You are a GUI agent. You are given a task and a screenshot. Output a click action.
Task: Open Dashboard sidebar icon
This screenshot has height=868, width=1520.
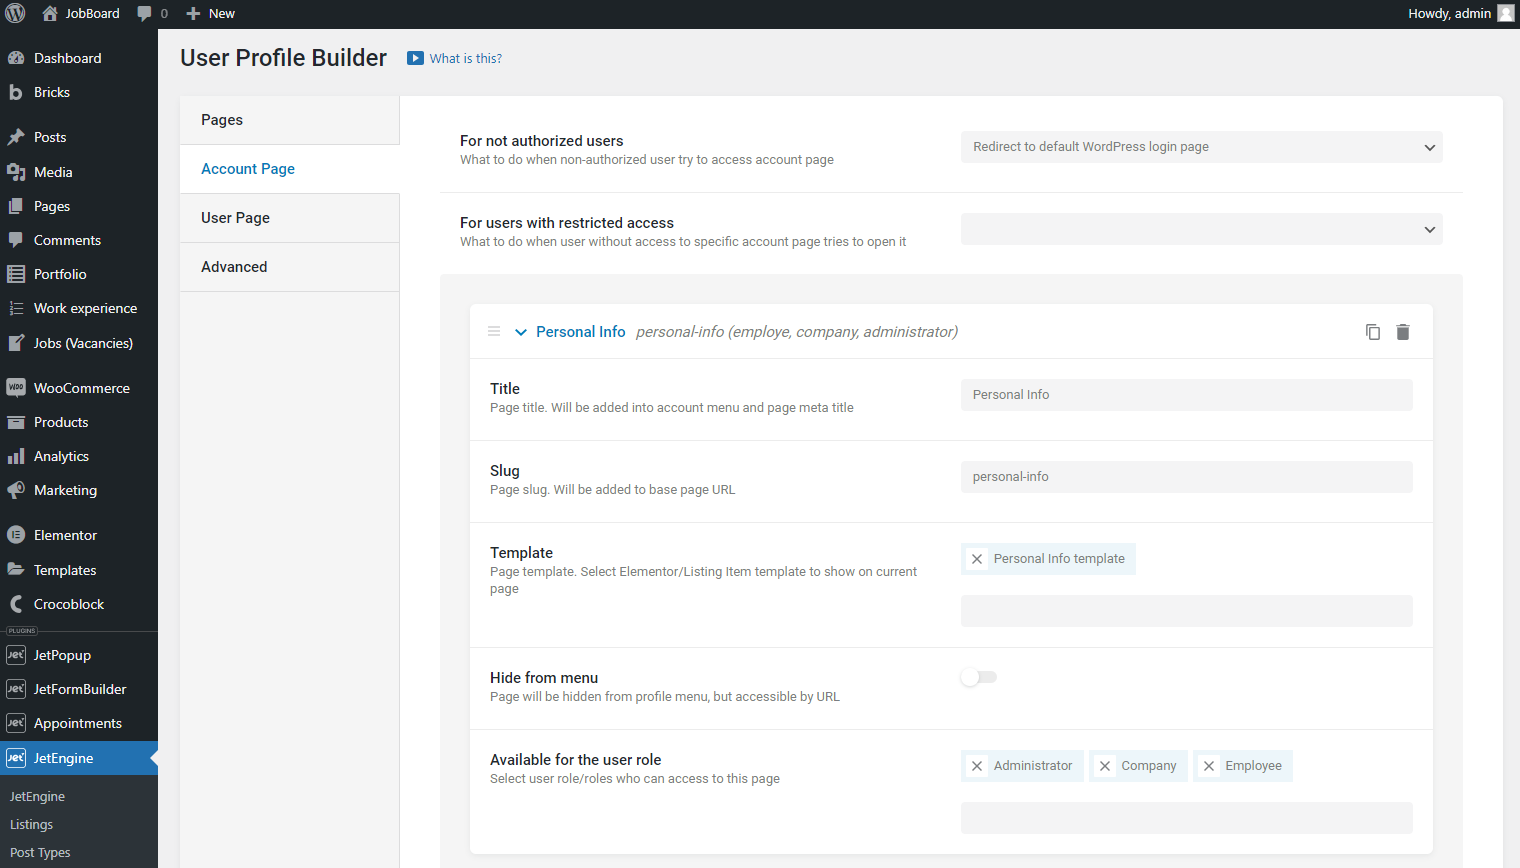pos(16,58)
